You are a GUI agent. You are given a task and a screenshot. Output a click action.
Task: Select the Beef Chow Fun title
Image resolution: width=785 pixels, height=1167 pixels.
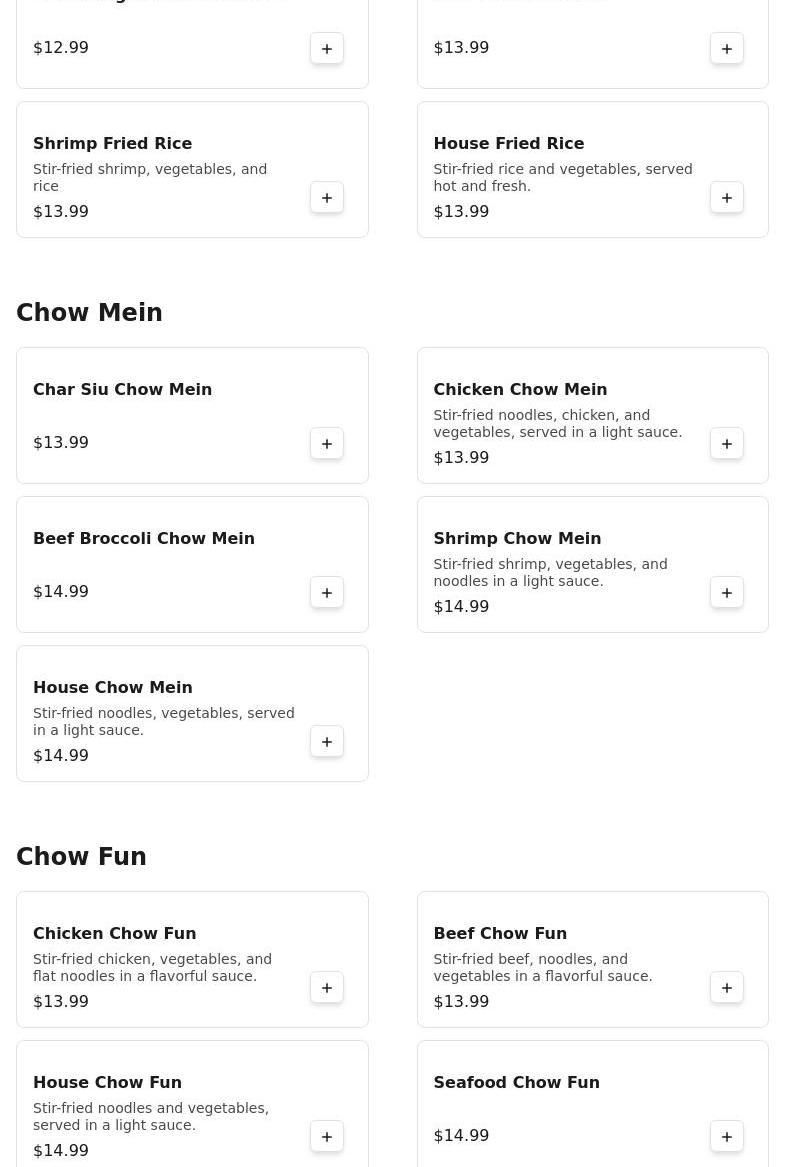[x=500, y=934]
